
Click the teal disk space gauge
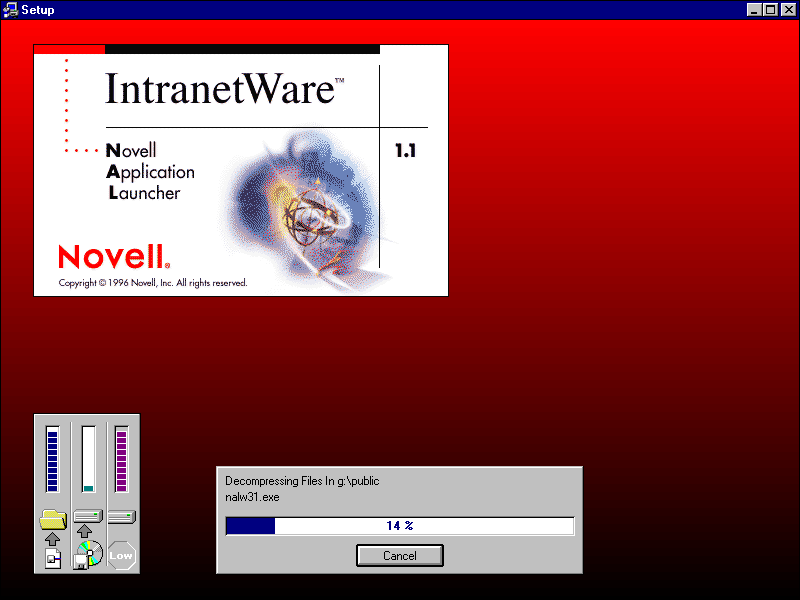(x=88, y=459)
